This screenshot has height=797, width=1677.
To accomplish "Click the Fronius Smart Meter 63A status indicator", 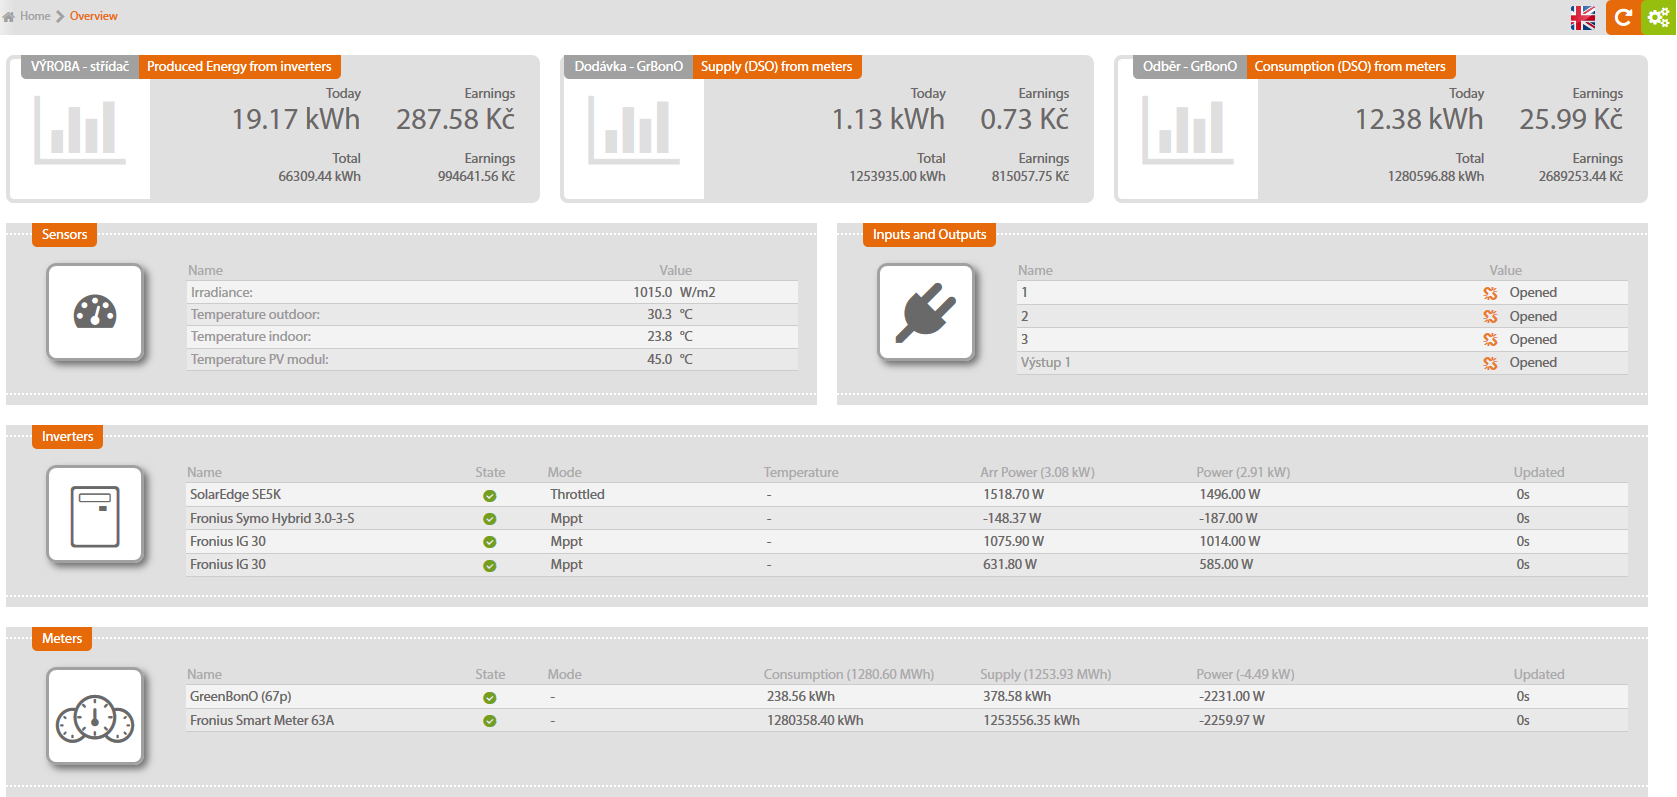I will coord(490,721).
